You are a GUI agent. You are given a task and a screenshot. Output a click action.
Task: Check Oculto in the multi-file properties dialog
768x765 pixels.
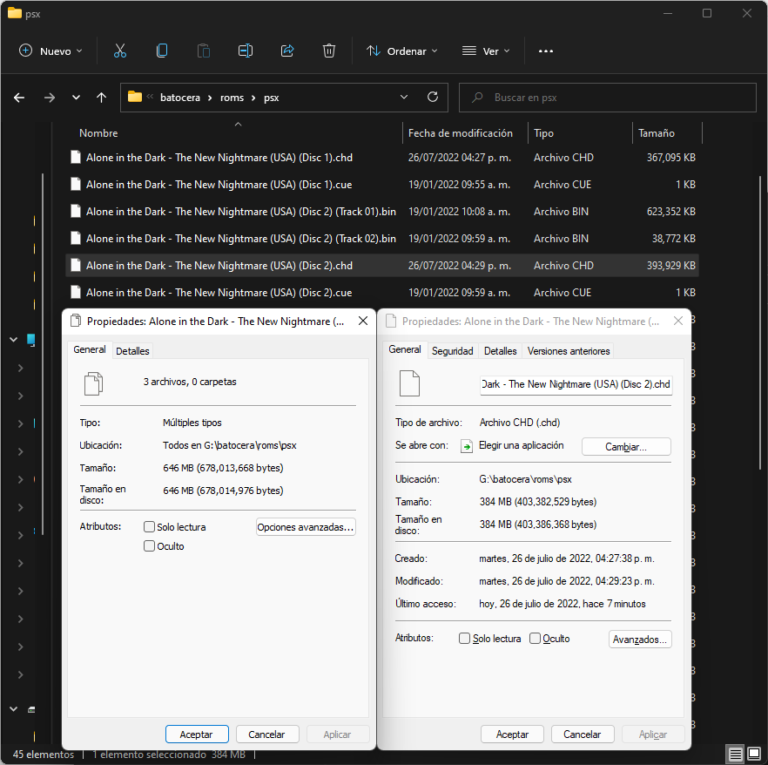coord(149,546)
